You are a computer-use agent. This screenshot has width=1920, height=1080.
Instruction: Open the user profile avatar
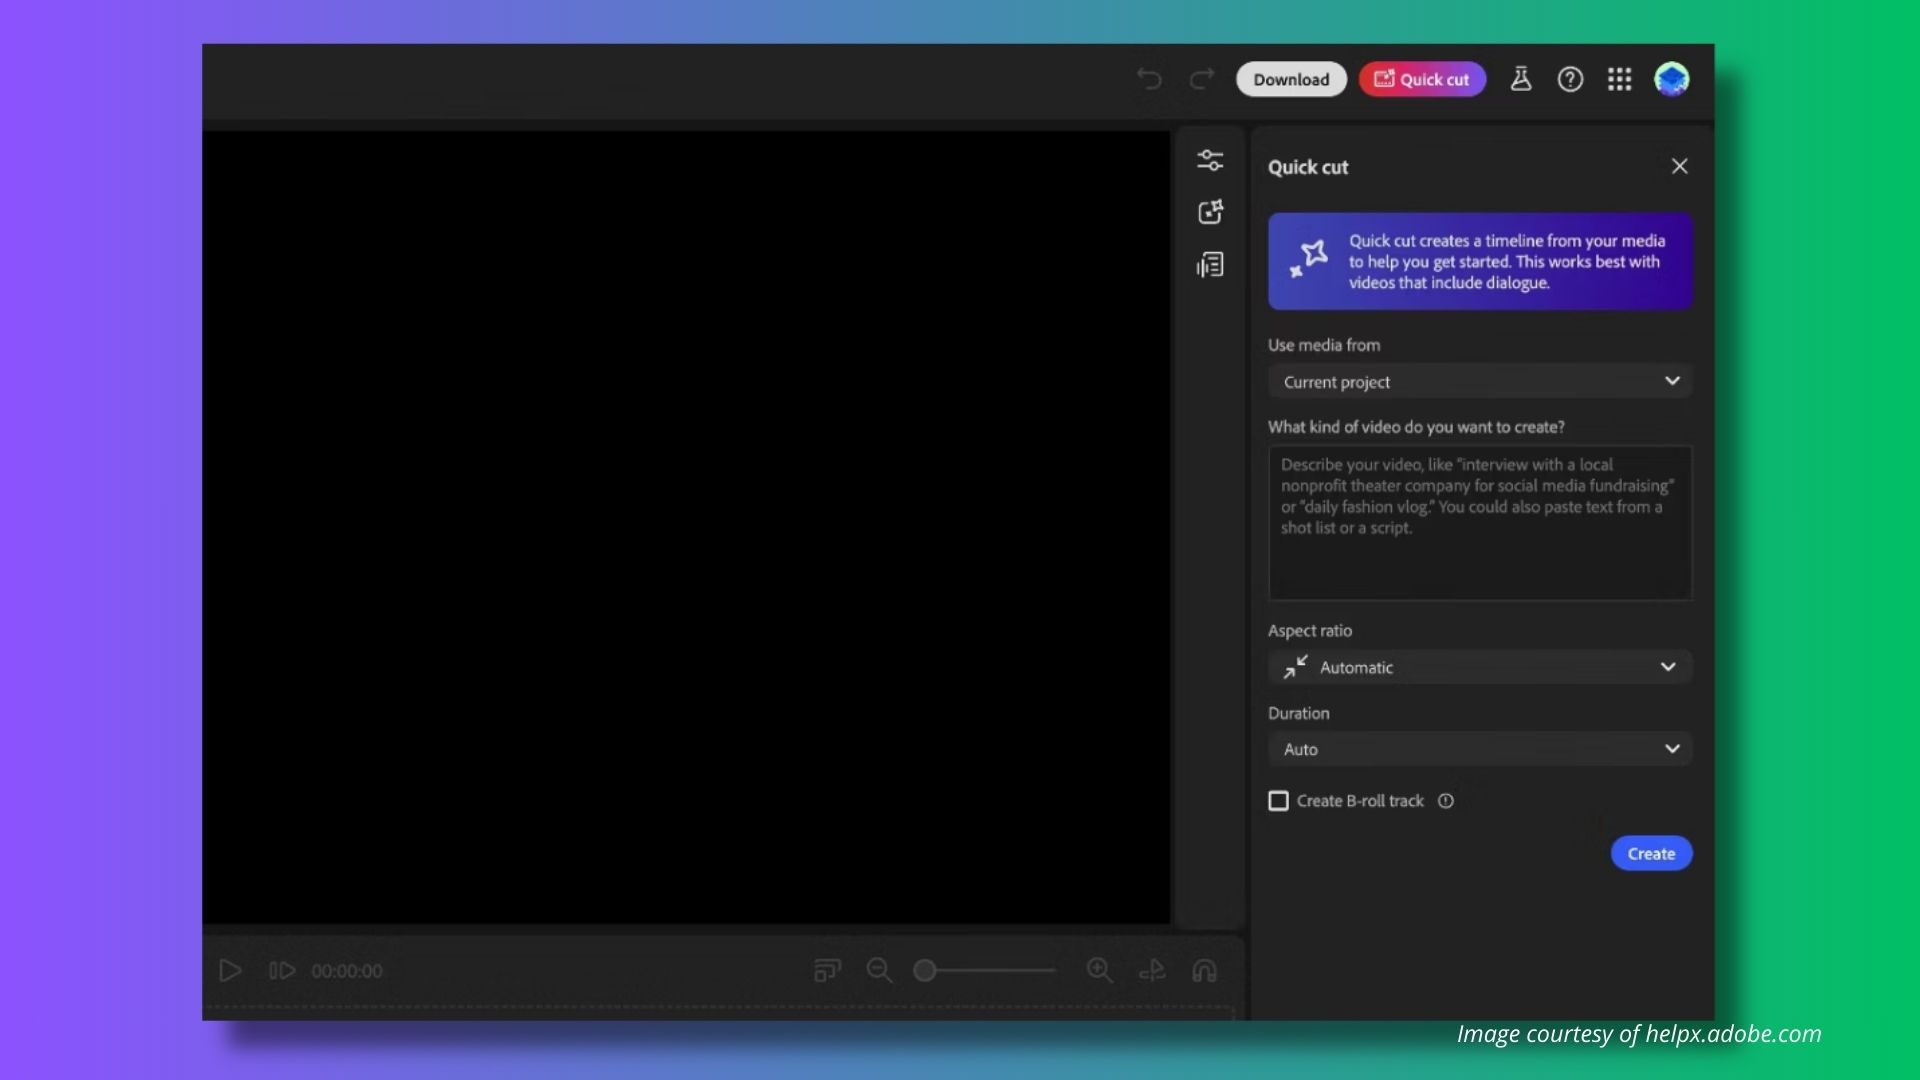coord(1671,79)
